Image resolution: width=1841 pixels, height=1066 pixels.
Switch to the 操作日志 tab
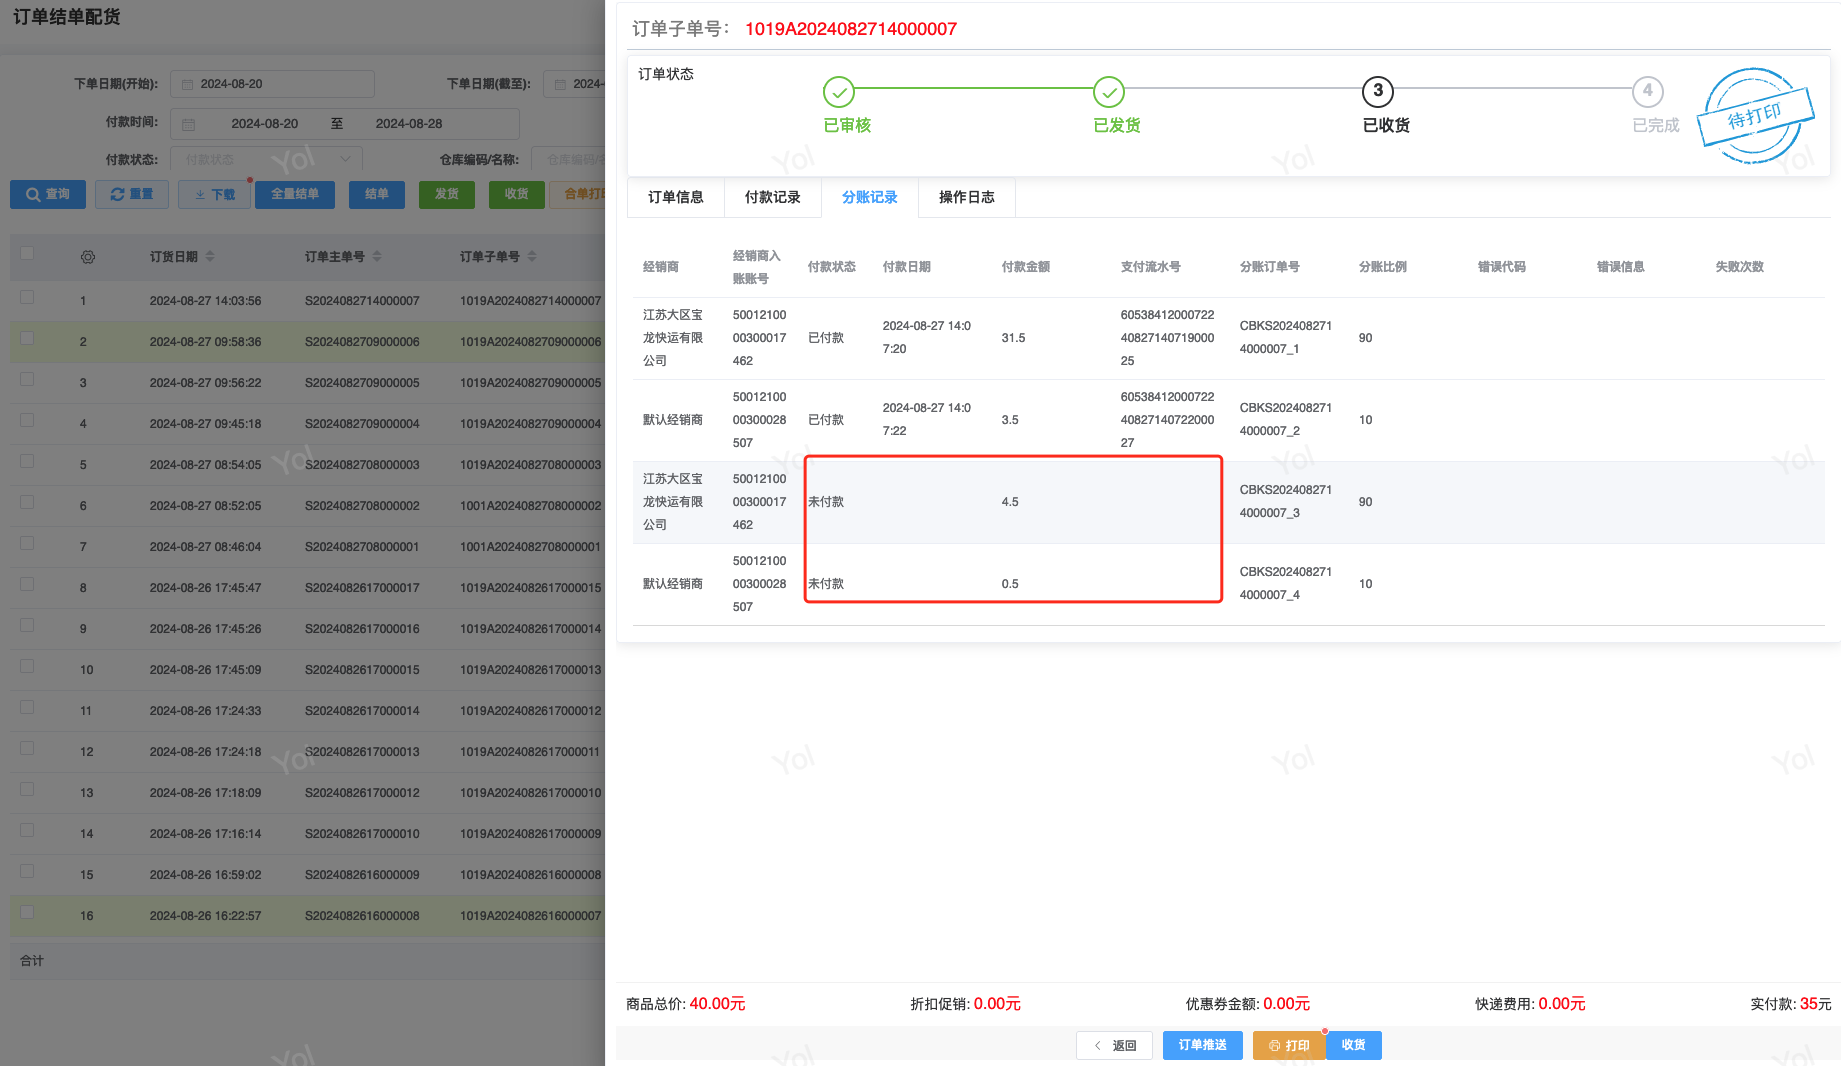point(966,197)
